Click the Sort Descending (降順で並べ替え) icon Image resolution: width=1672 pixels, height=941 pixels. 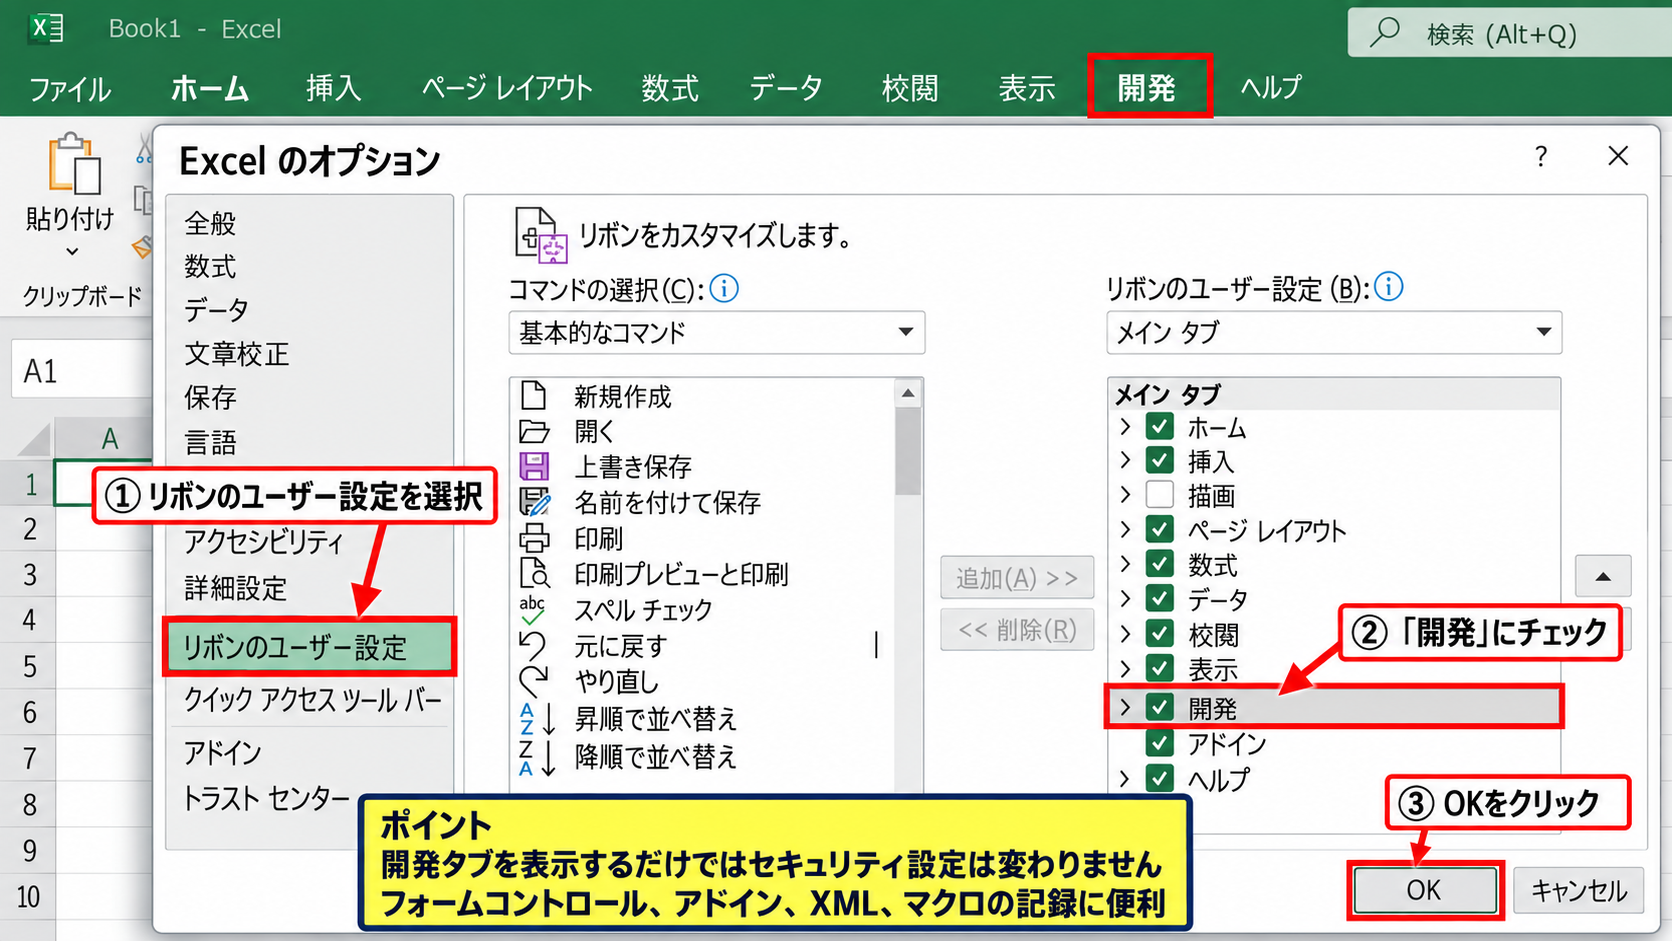click(537, 757)
